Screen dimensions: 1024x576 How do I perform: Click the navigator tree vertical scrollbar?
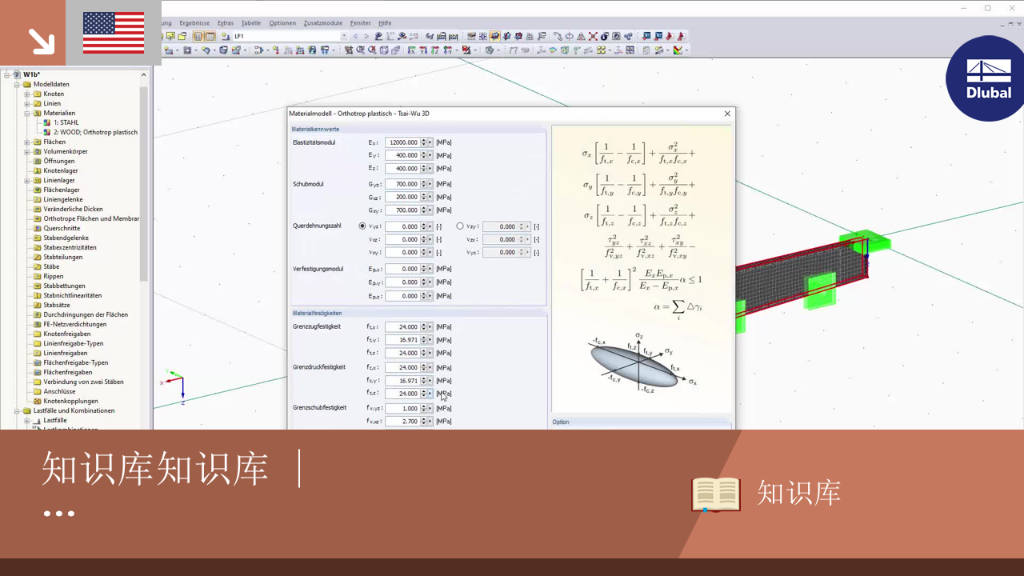(x=144, y=176)
